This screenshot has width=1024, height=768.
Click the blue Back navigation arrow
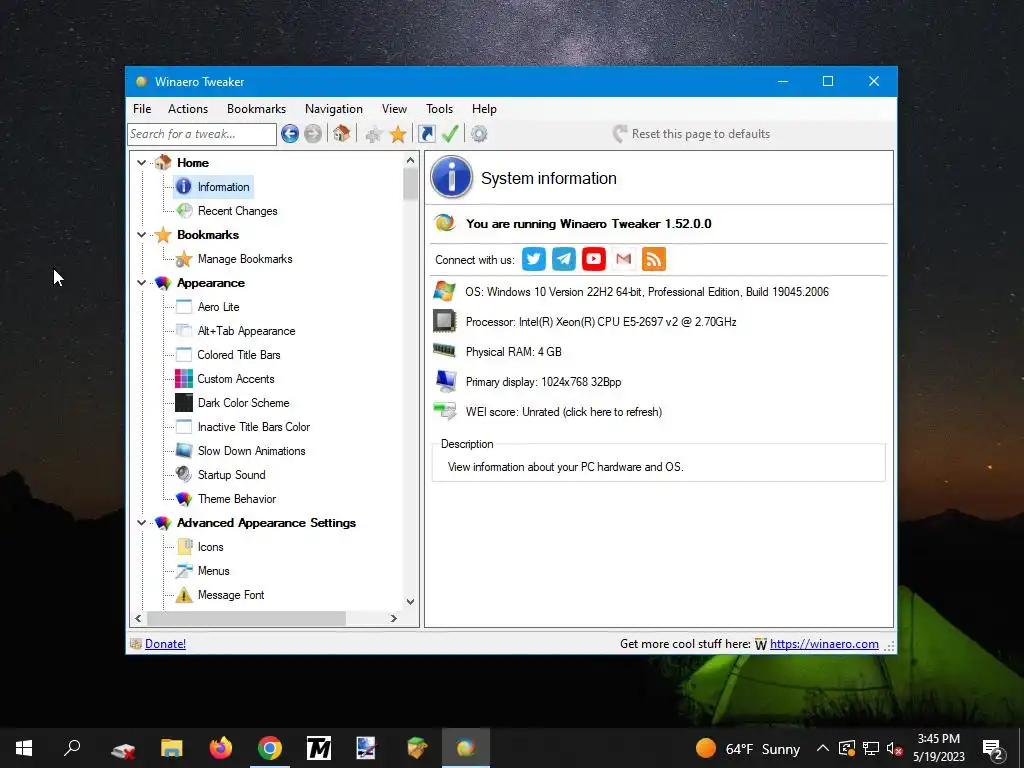[290, 134]
